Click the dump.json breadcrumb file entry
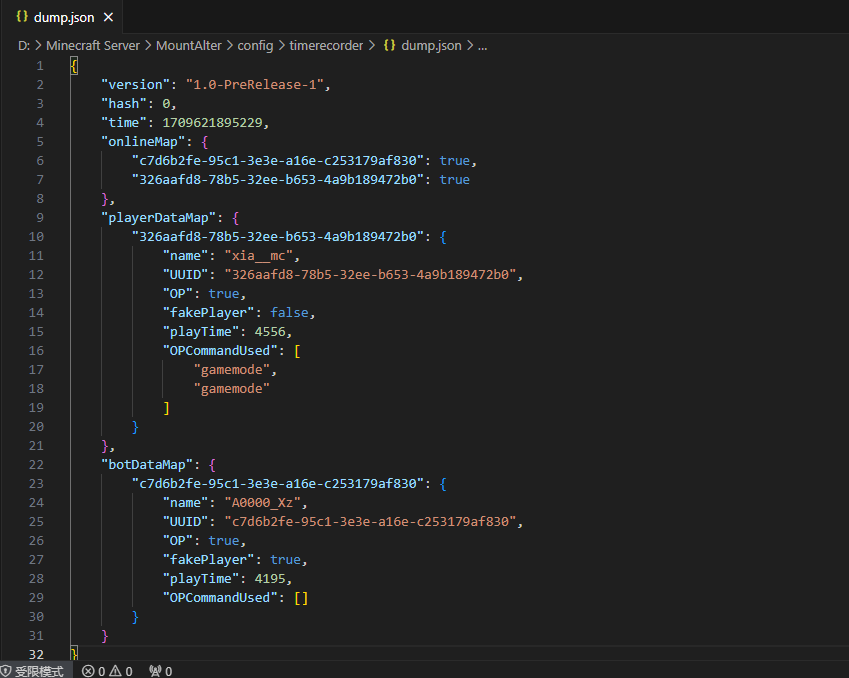The image size is (849, 678). point(431,45)
